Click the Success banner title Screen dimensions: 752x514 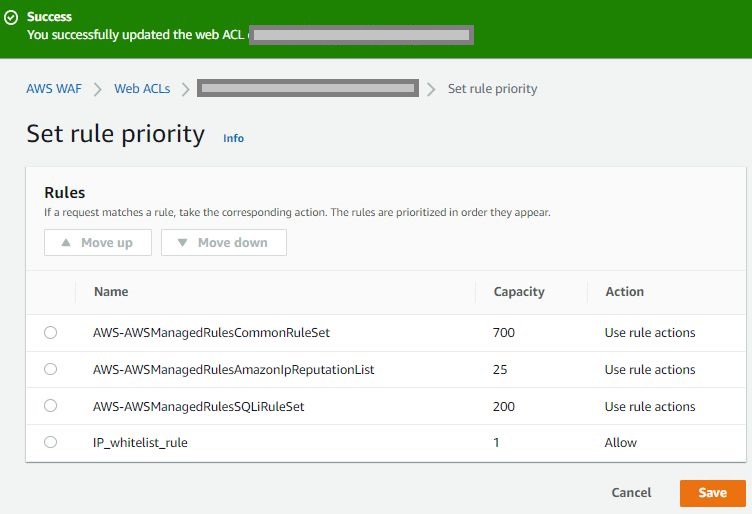coord(49,17)
